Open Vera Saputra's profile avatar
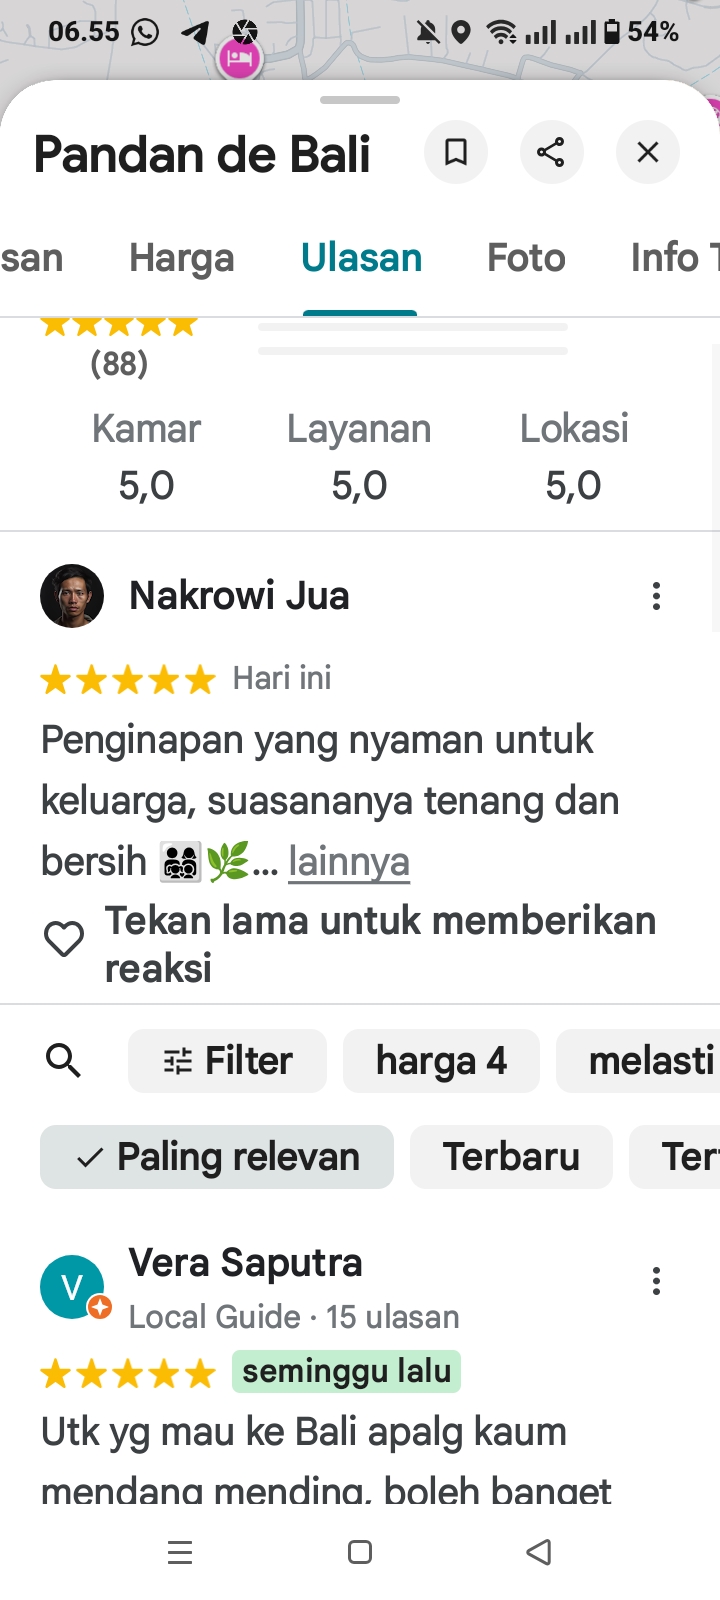Image resolution: width=720 pixels, height=1600 pixels. [72, 1287]
